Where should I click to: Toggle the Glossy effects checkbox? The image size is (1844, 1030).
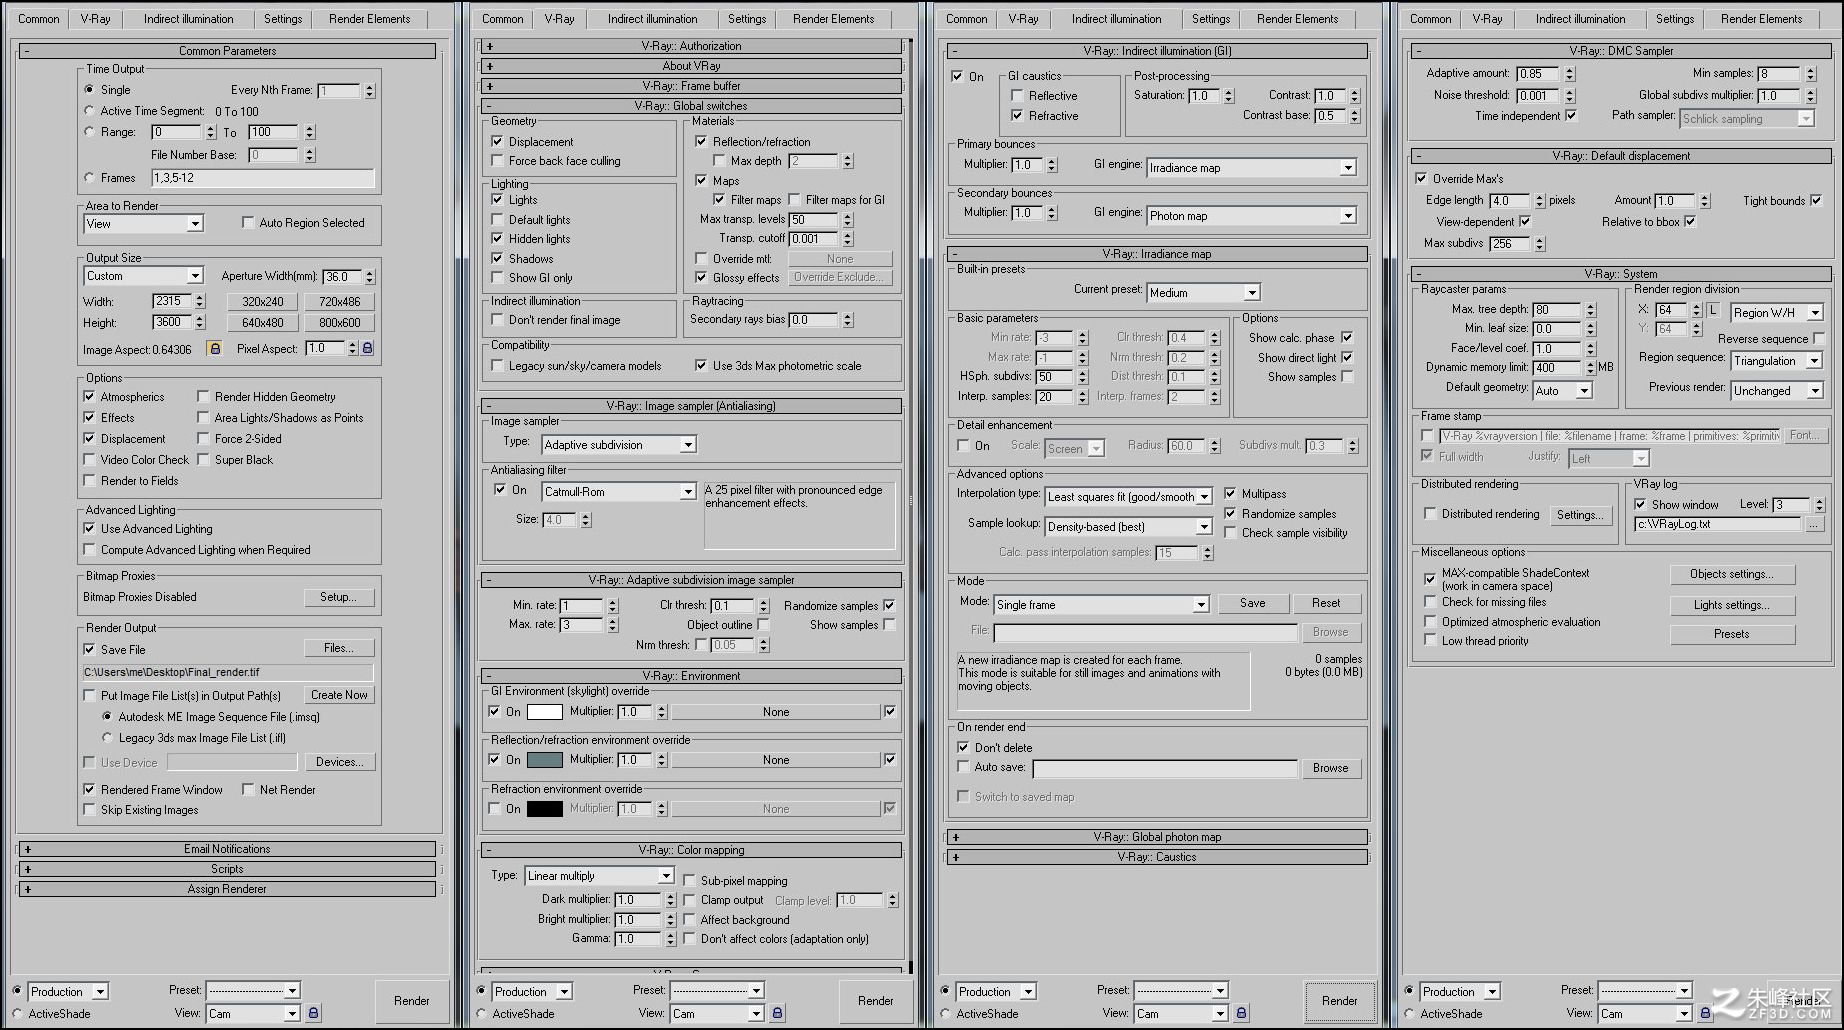point(701,278)
